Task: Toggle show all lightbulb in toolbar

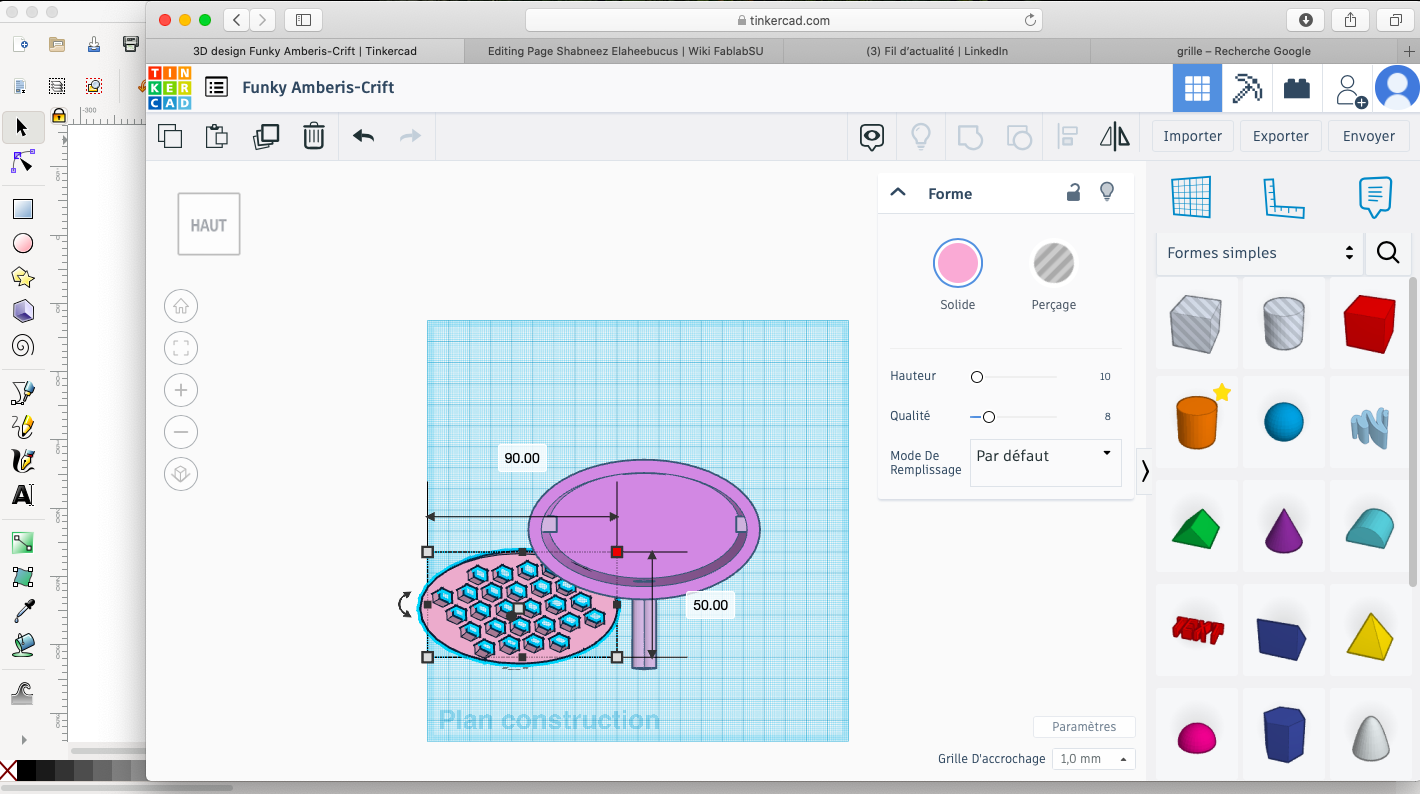Action: [x=921, y=137]
